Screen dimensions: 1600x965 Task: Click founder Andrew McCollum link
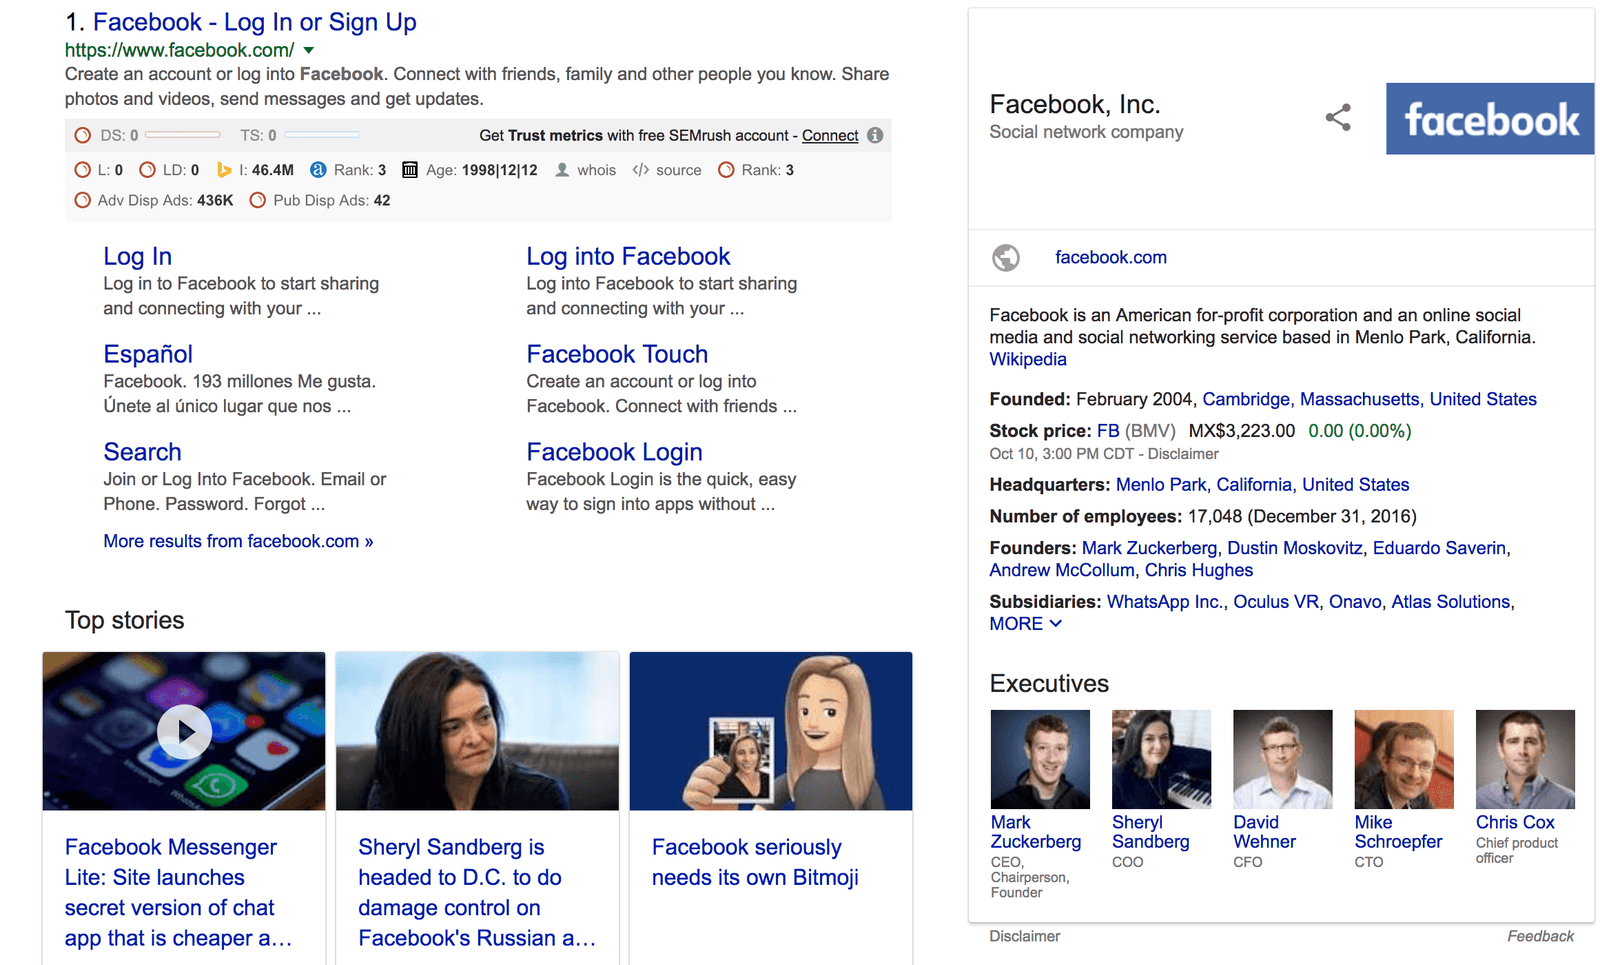1062,570
